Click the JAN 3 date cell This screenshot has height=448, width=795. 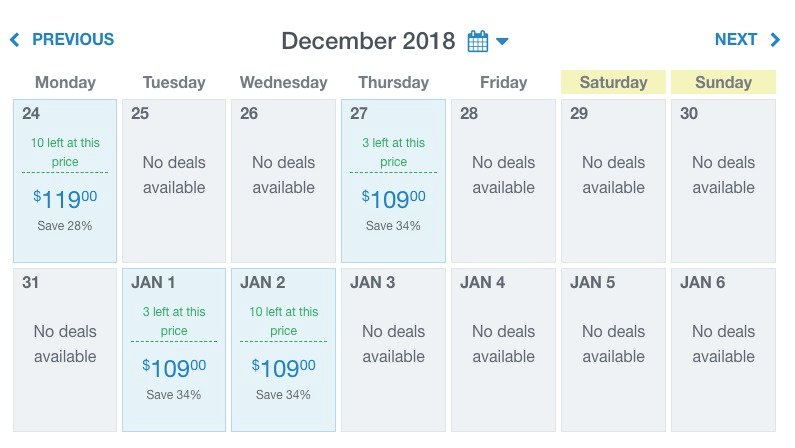(393, 350)
